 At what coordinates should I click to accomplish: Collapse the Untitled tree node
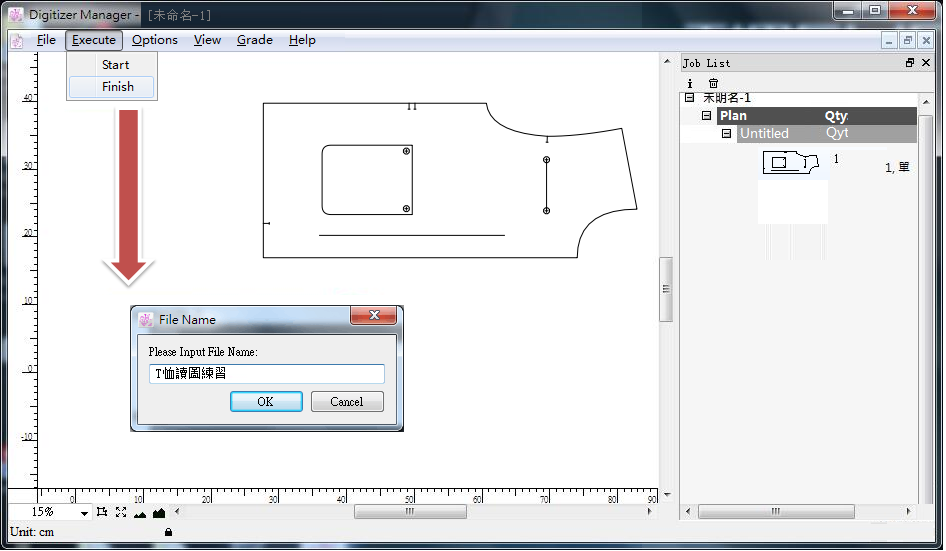(727, 133)
